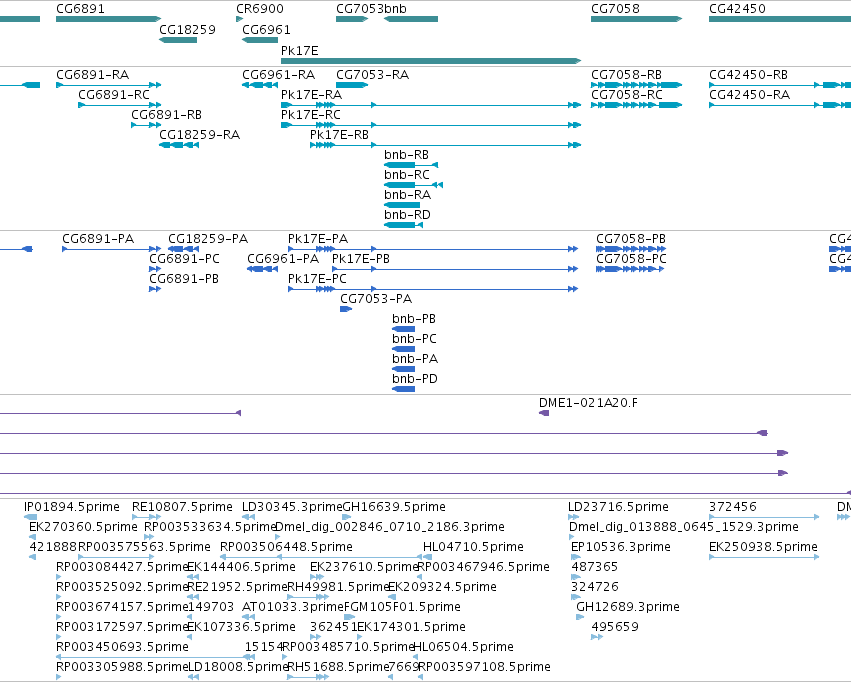Select transcript Pk17E-RB label

coord(340,135)
